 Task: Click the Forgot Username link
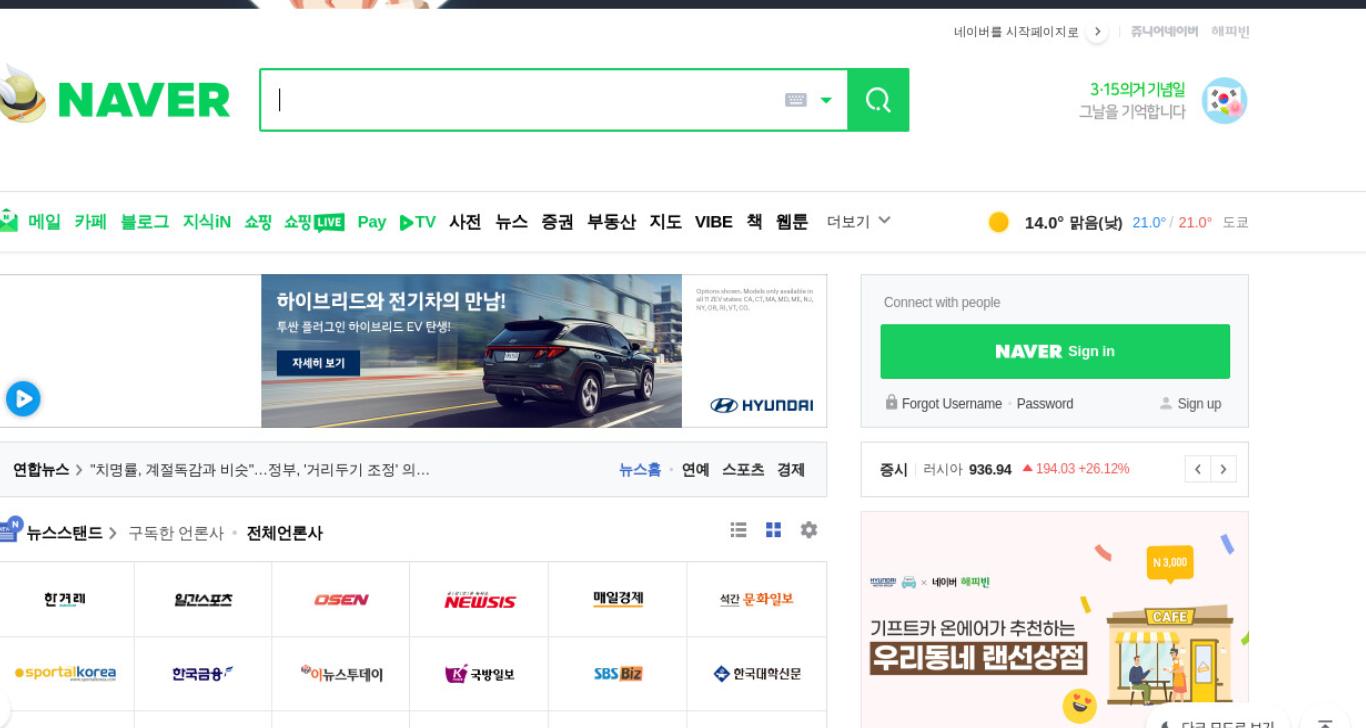click(951, 404)
